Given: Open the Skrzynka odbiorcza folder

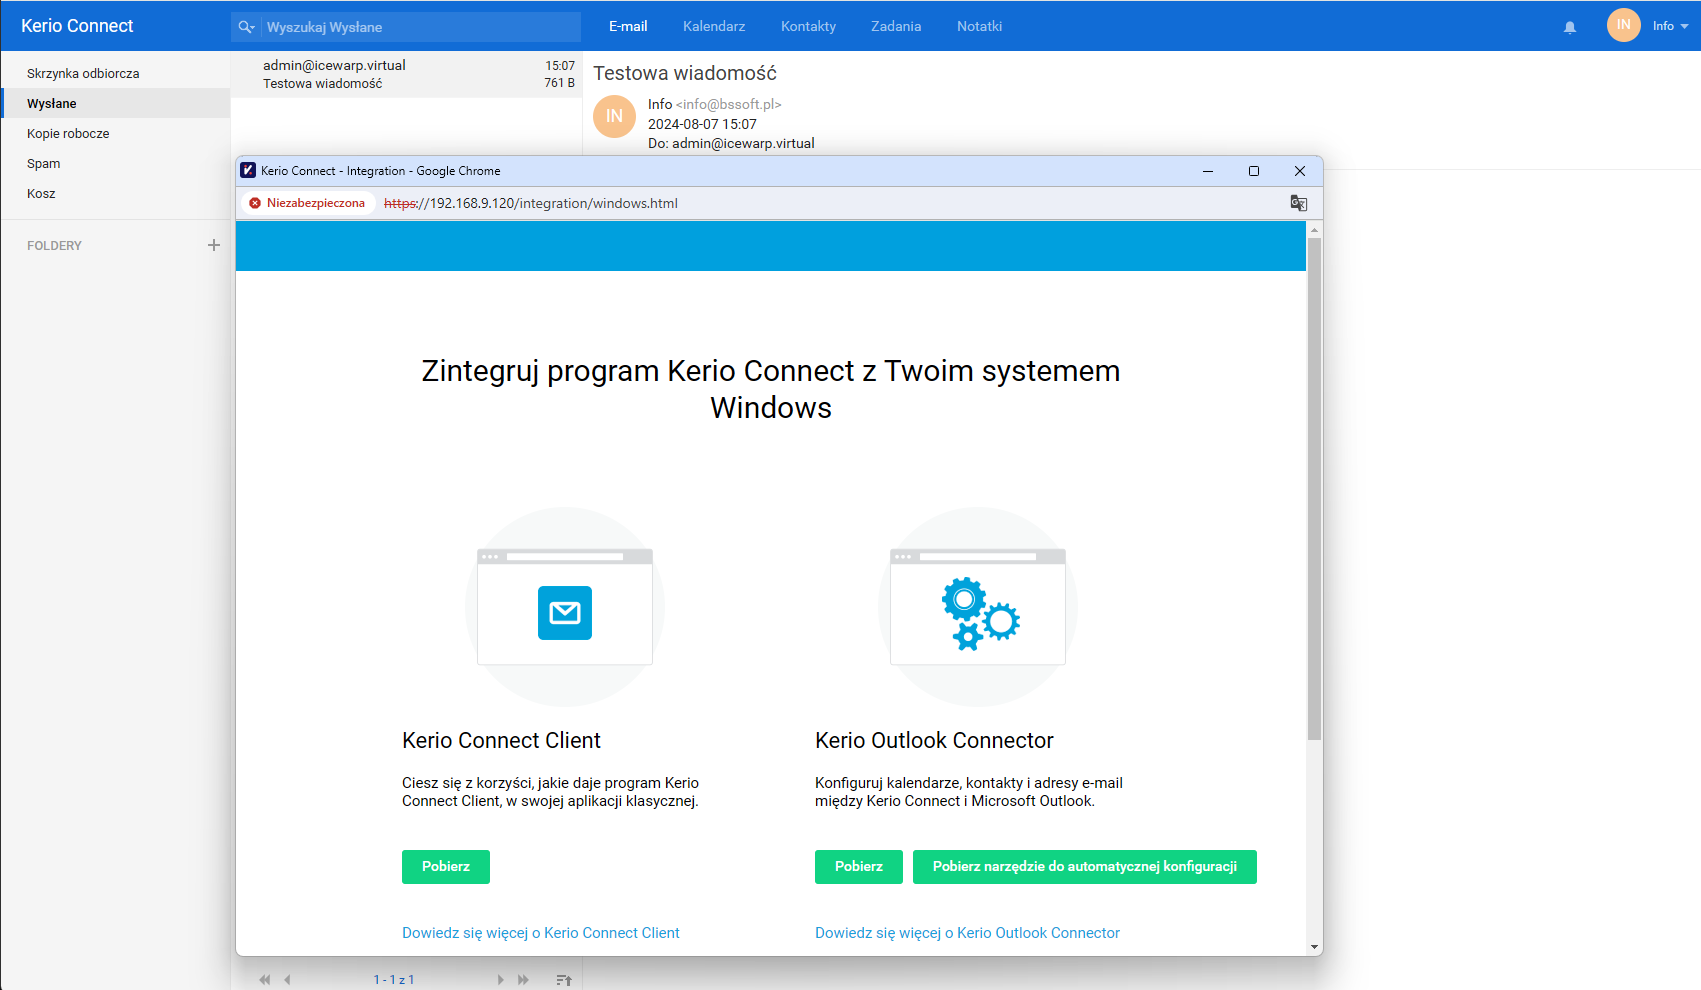Looking at the screenshot, I should tap(83, 73).
